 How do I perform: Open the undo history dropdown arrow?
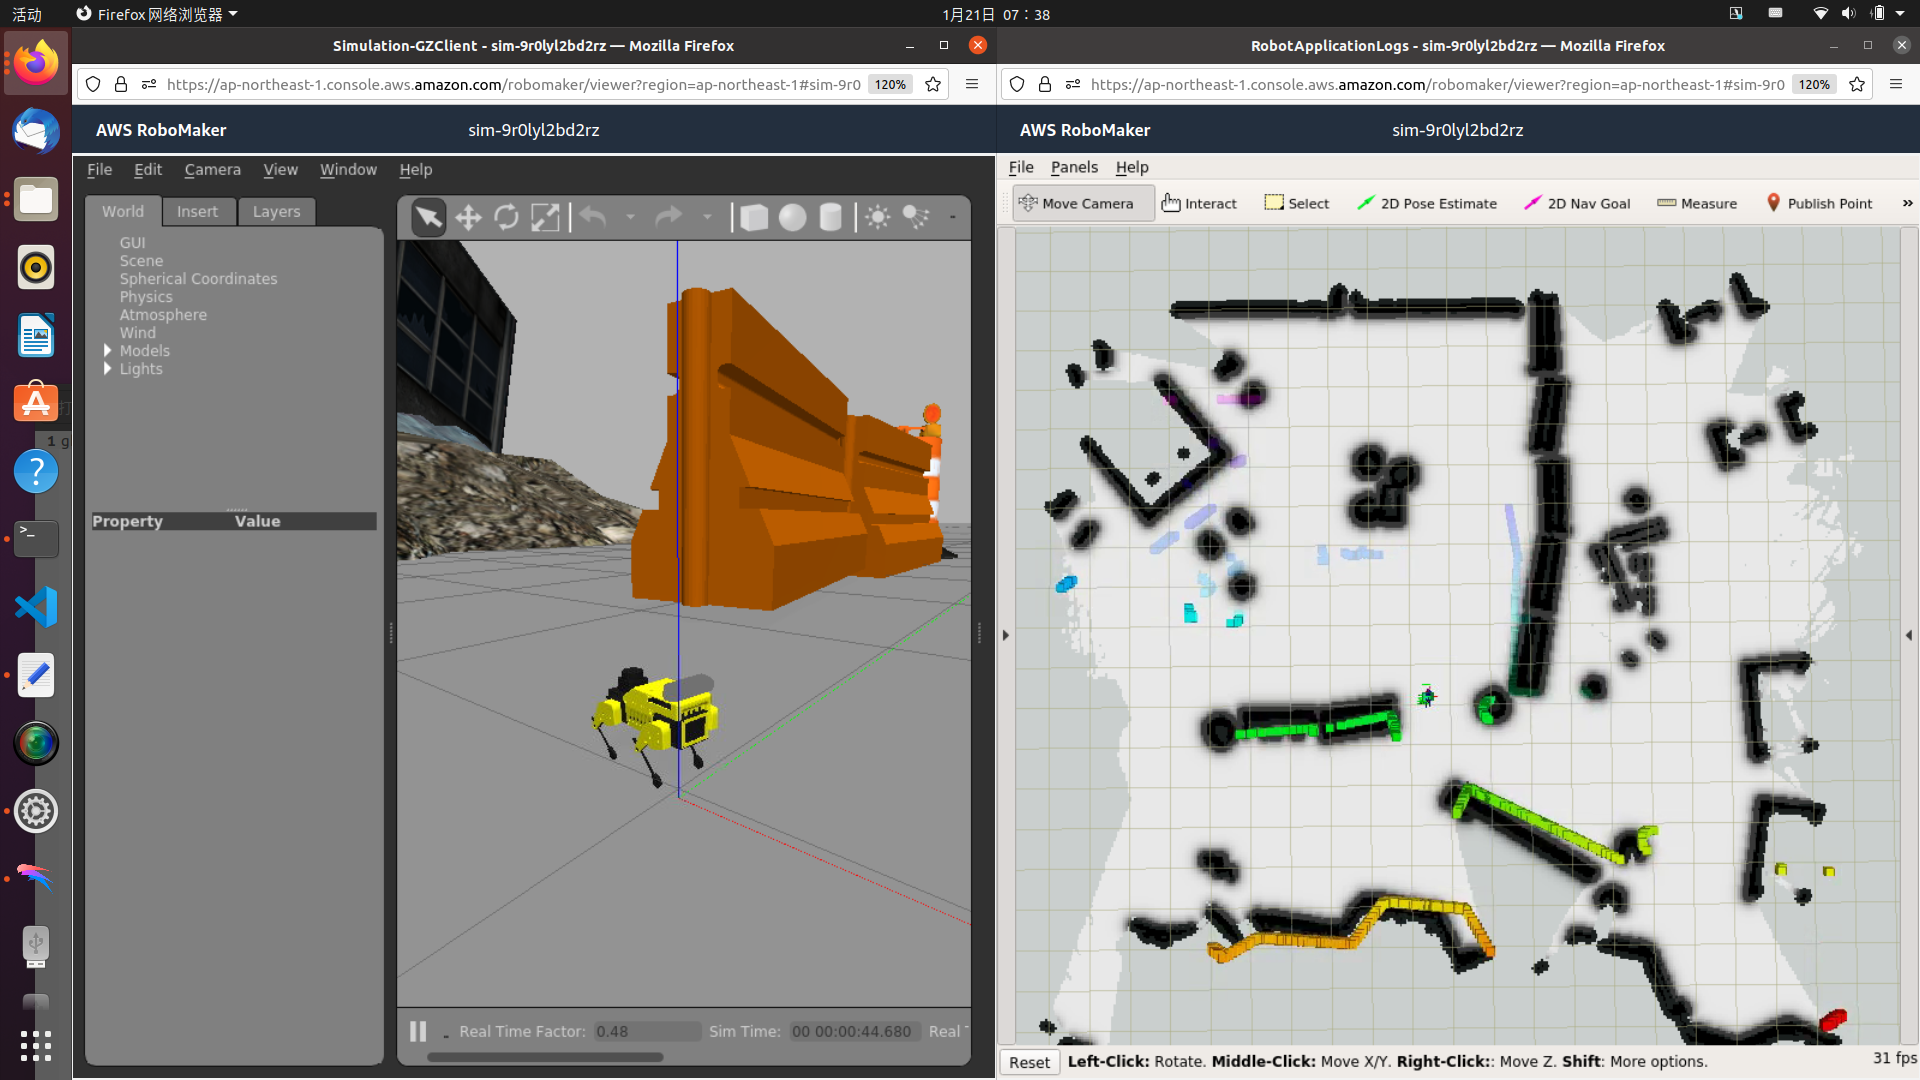tap(630, 217)
